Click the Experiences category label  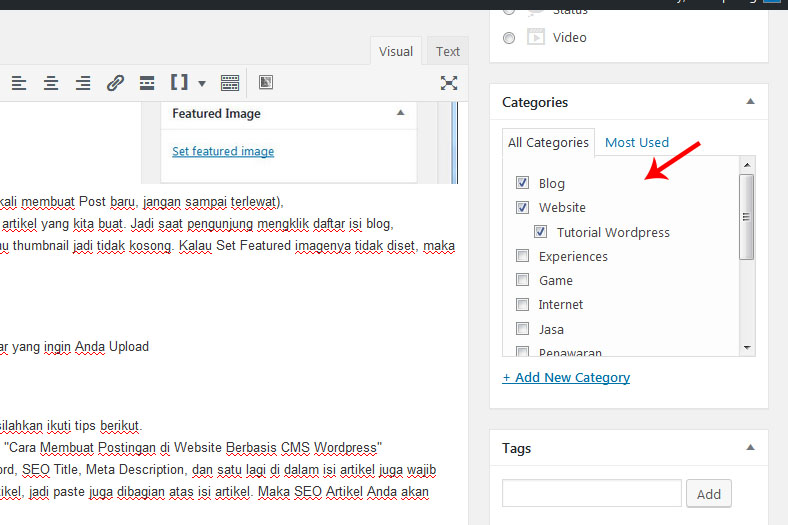pyautogui.click(x=573, y=257)
